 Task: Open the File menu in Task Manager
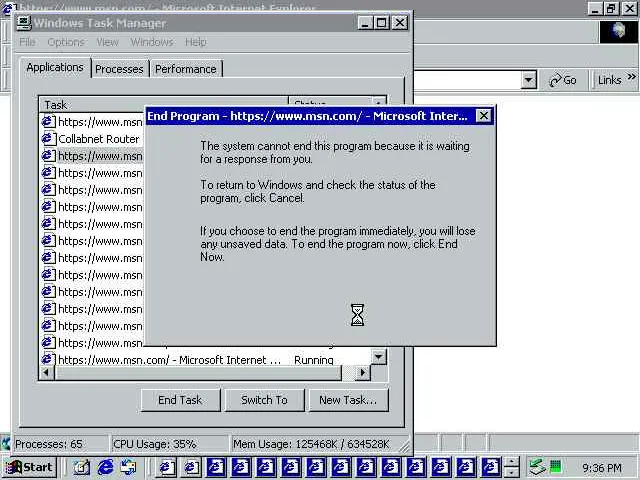point(27,42)
